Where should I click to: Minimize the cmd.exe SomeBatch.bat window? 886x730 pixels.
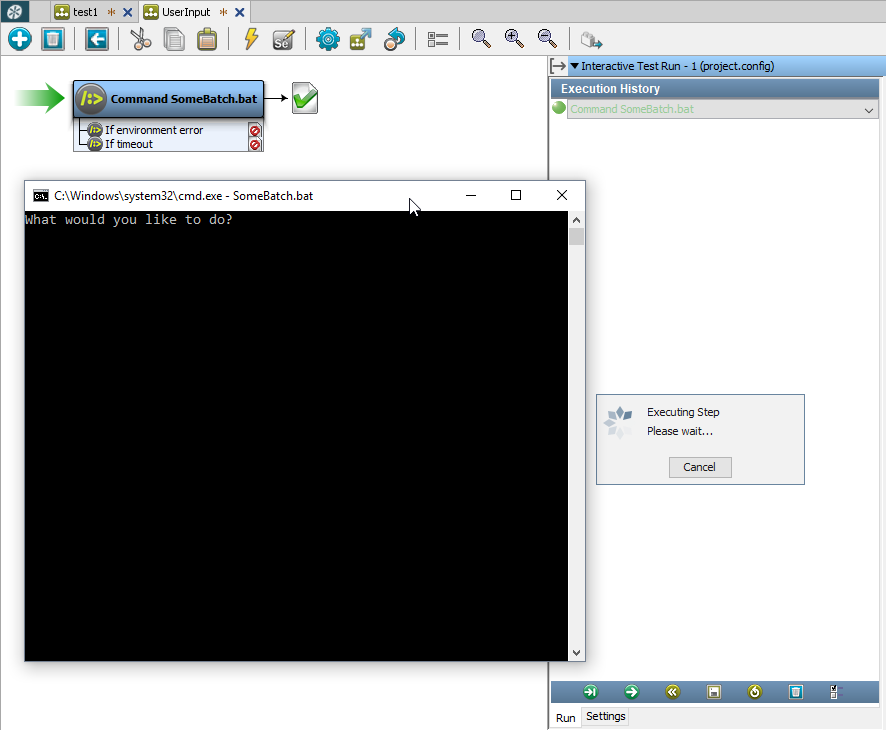pyautogui.click(x=471, y=195)
